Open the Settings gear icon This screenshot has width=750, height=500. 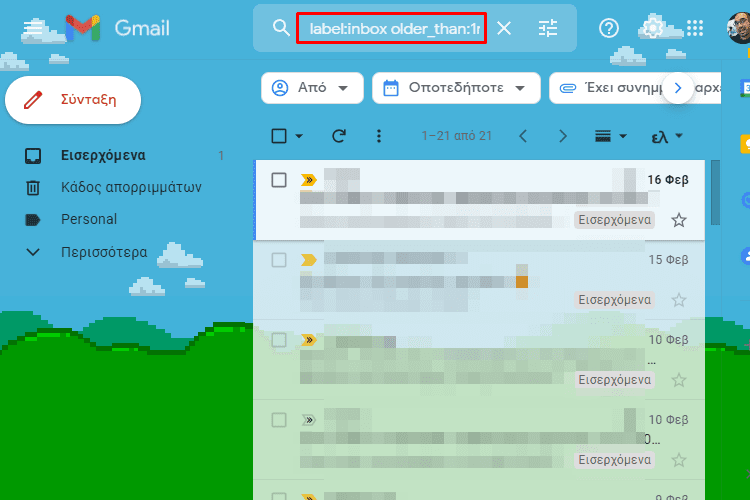[x=652, y=28]
